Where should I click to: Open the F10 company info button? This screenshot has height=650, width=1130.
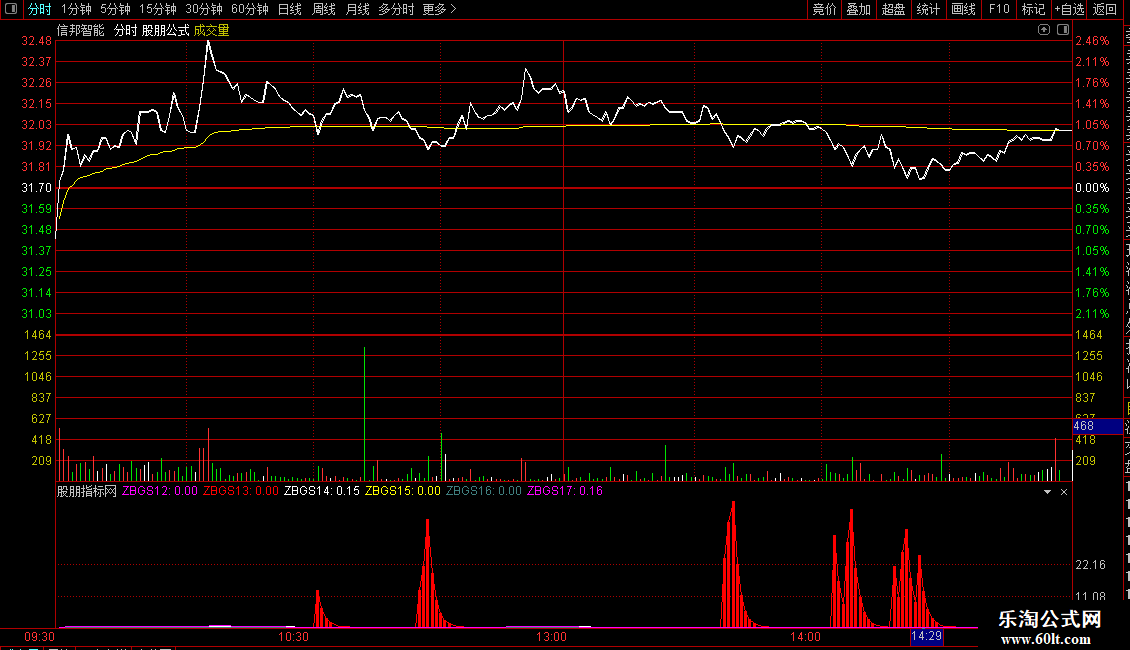pos(999,9)
